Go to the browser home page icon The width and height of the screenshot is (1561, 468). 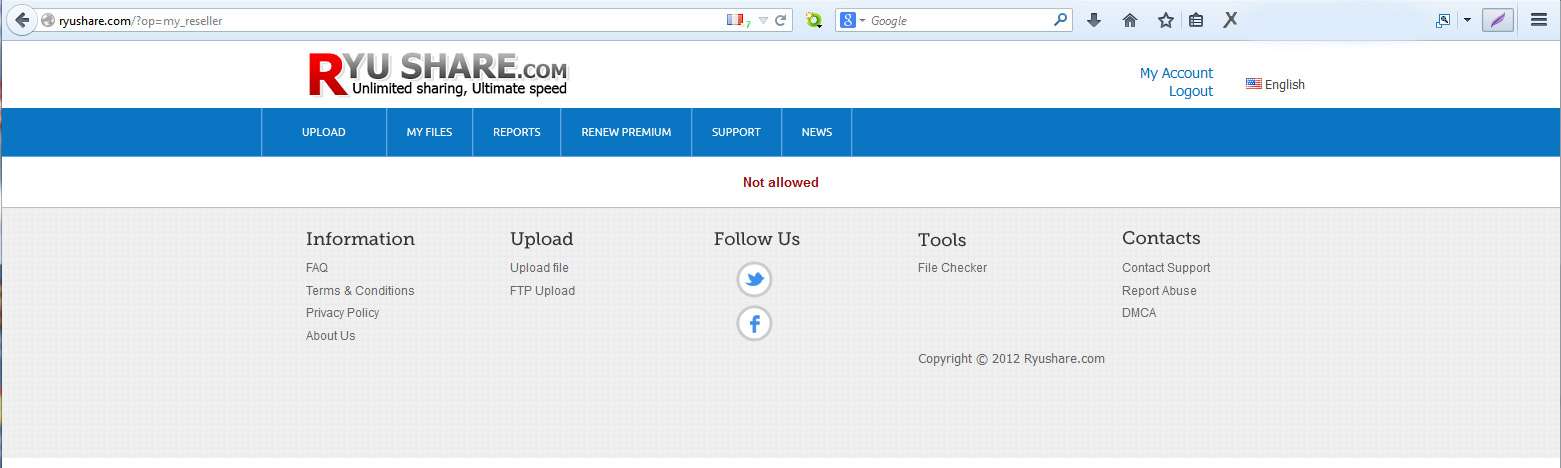click(1130, 20)
